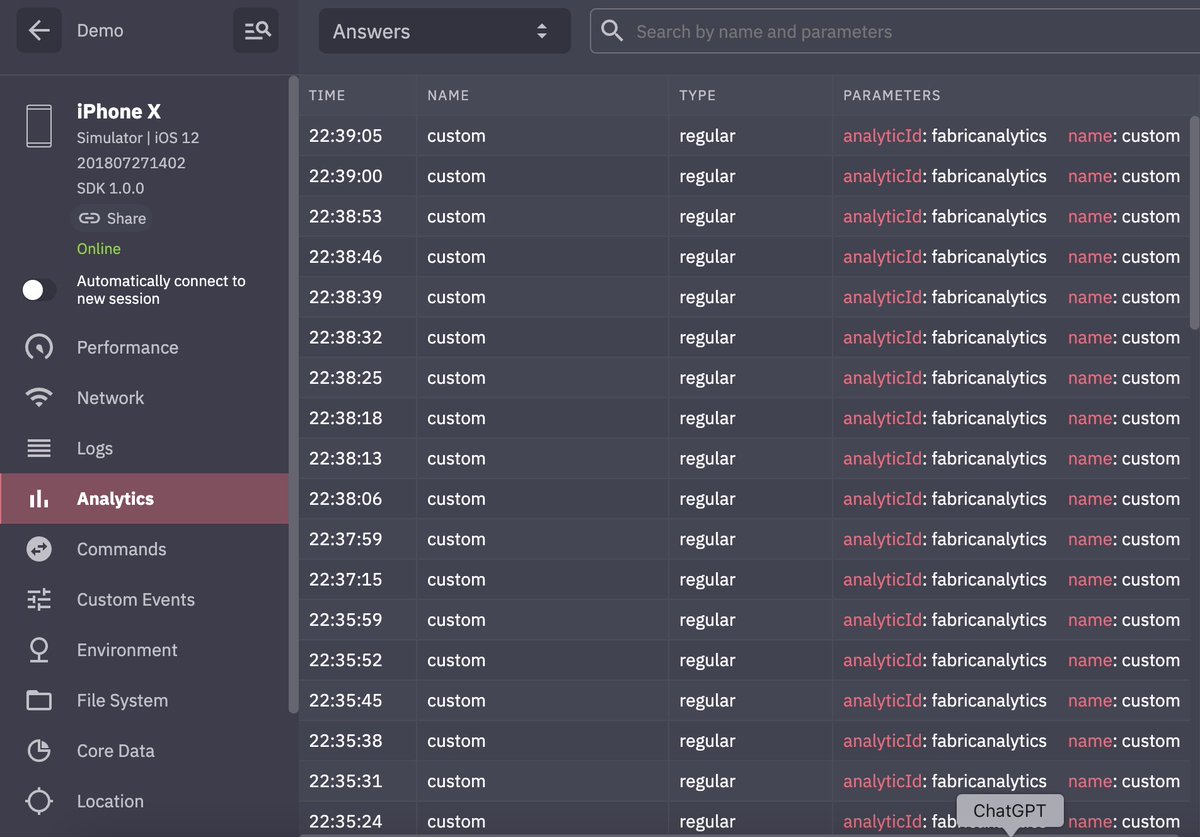Open the File System section

point(144,700)
